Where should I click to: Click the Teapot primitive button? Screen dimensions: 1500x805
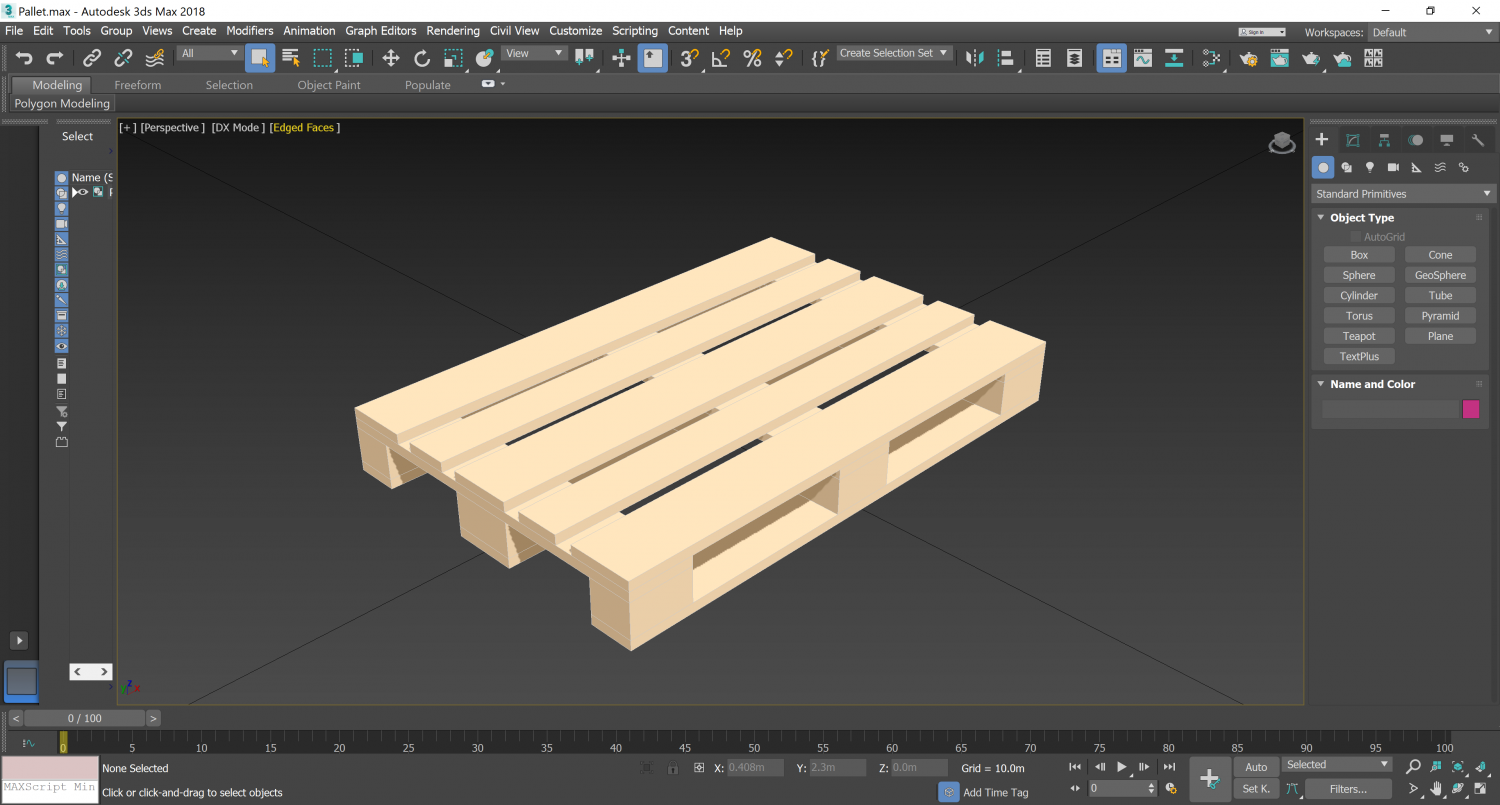pos(1358,335)
